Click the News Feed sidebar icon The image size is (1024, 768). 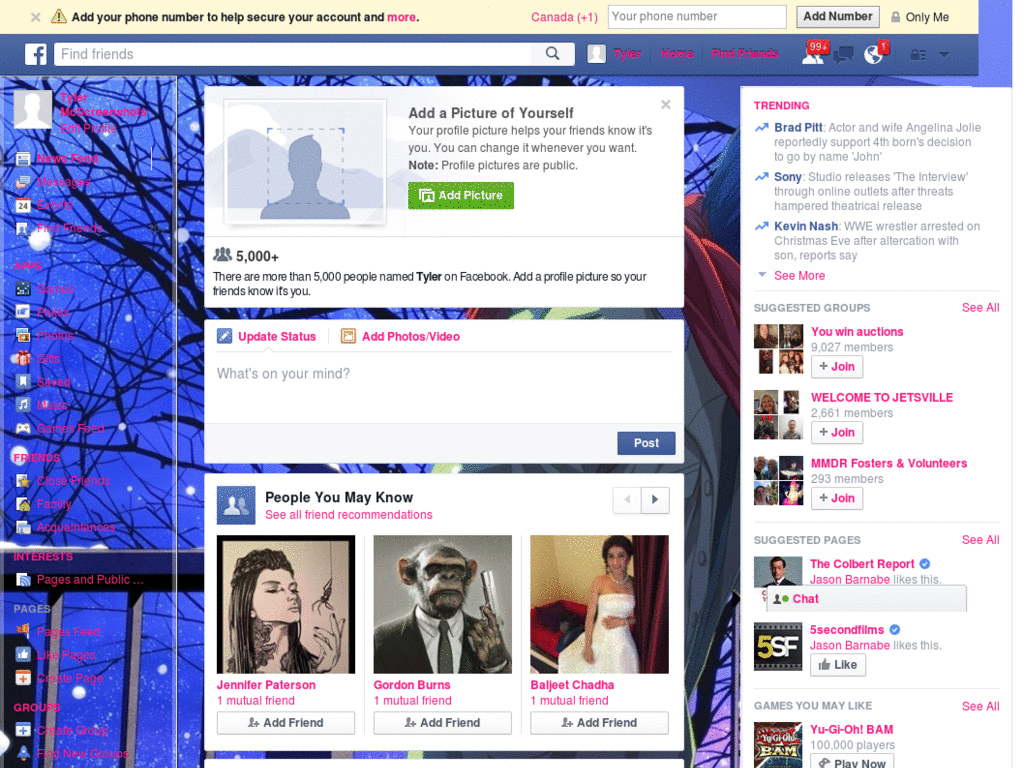23,159
